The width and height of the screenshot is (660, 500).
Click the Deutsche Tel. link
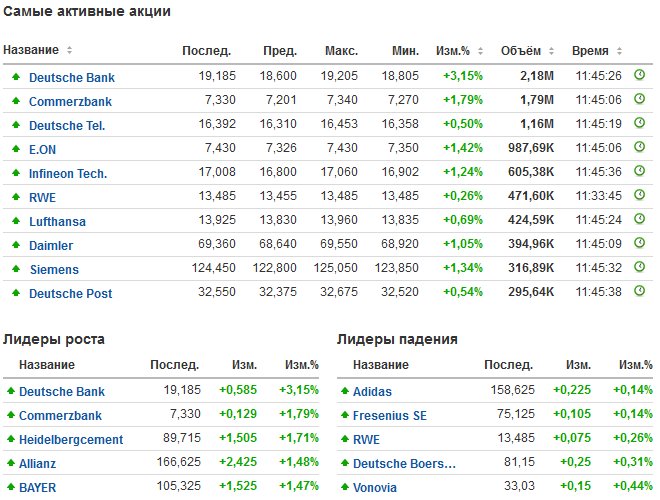[x=67, y=125]
